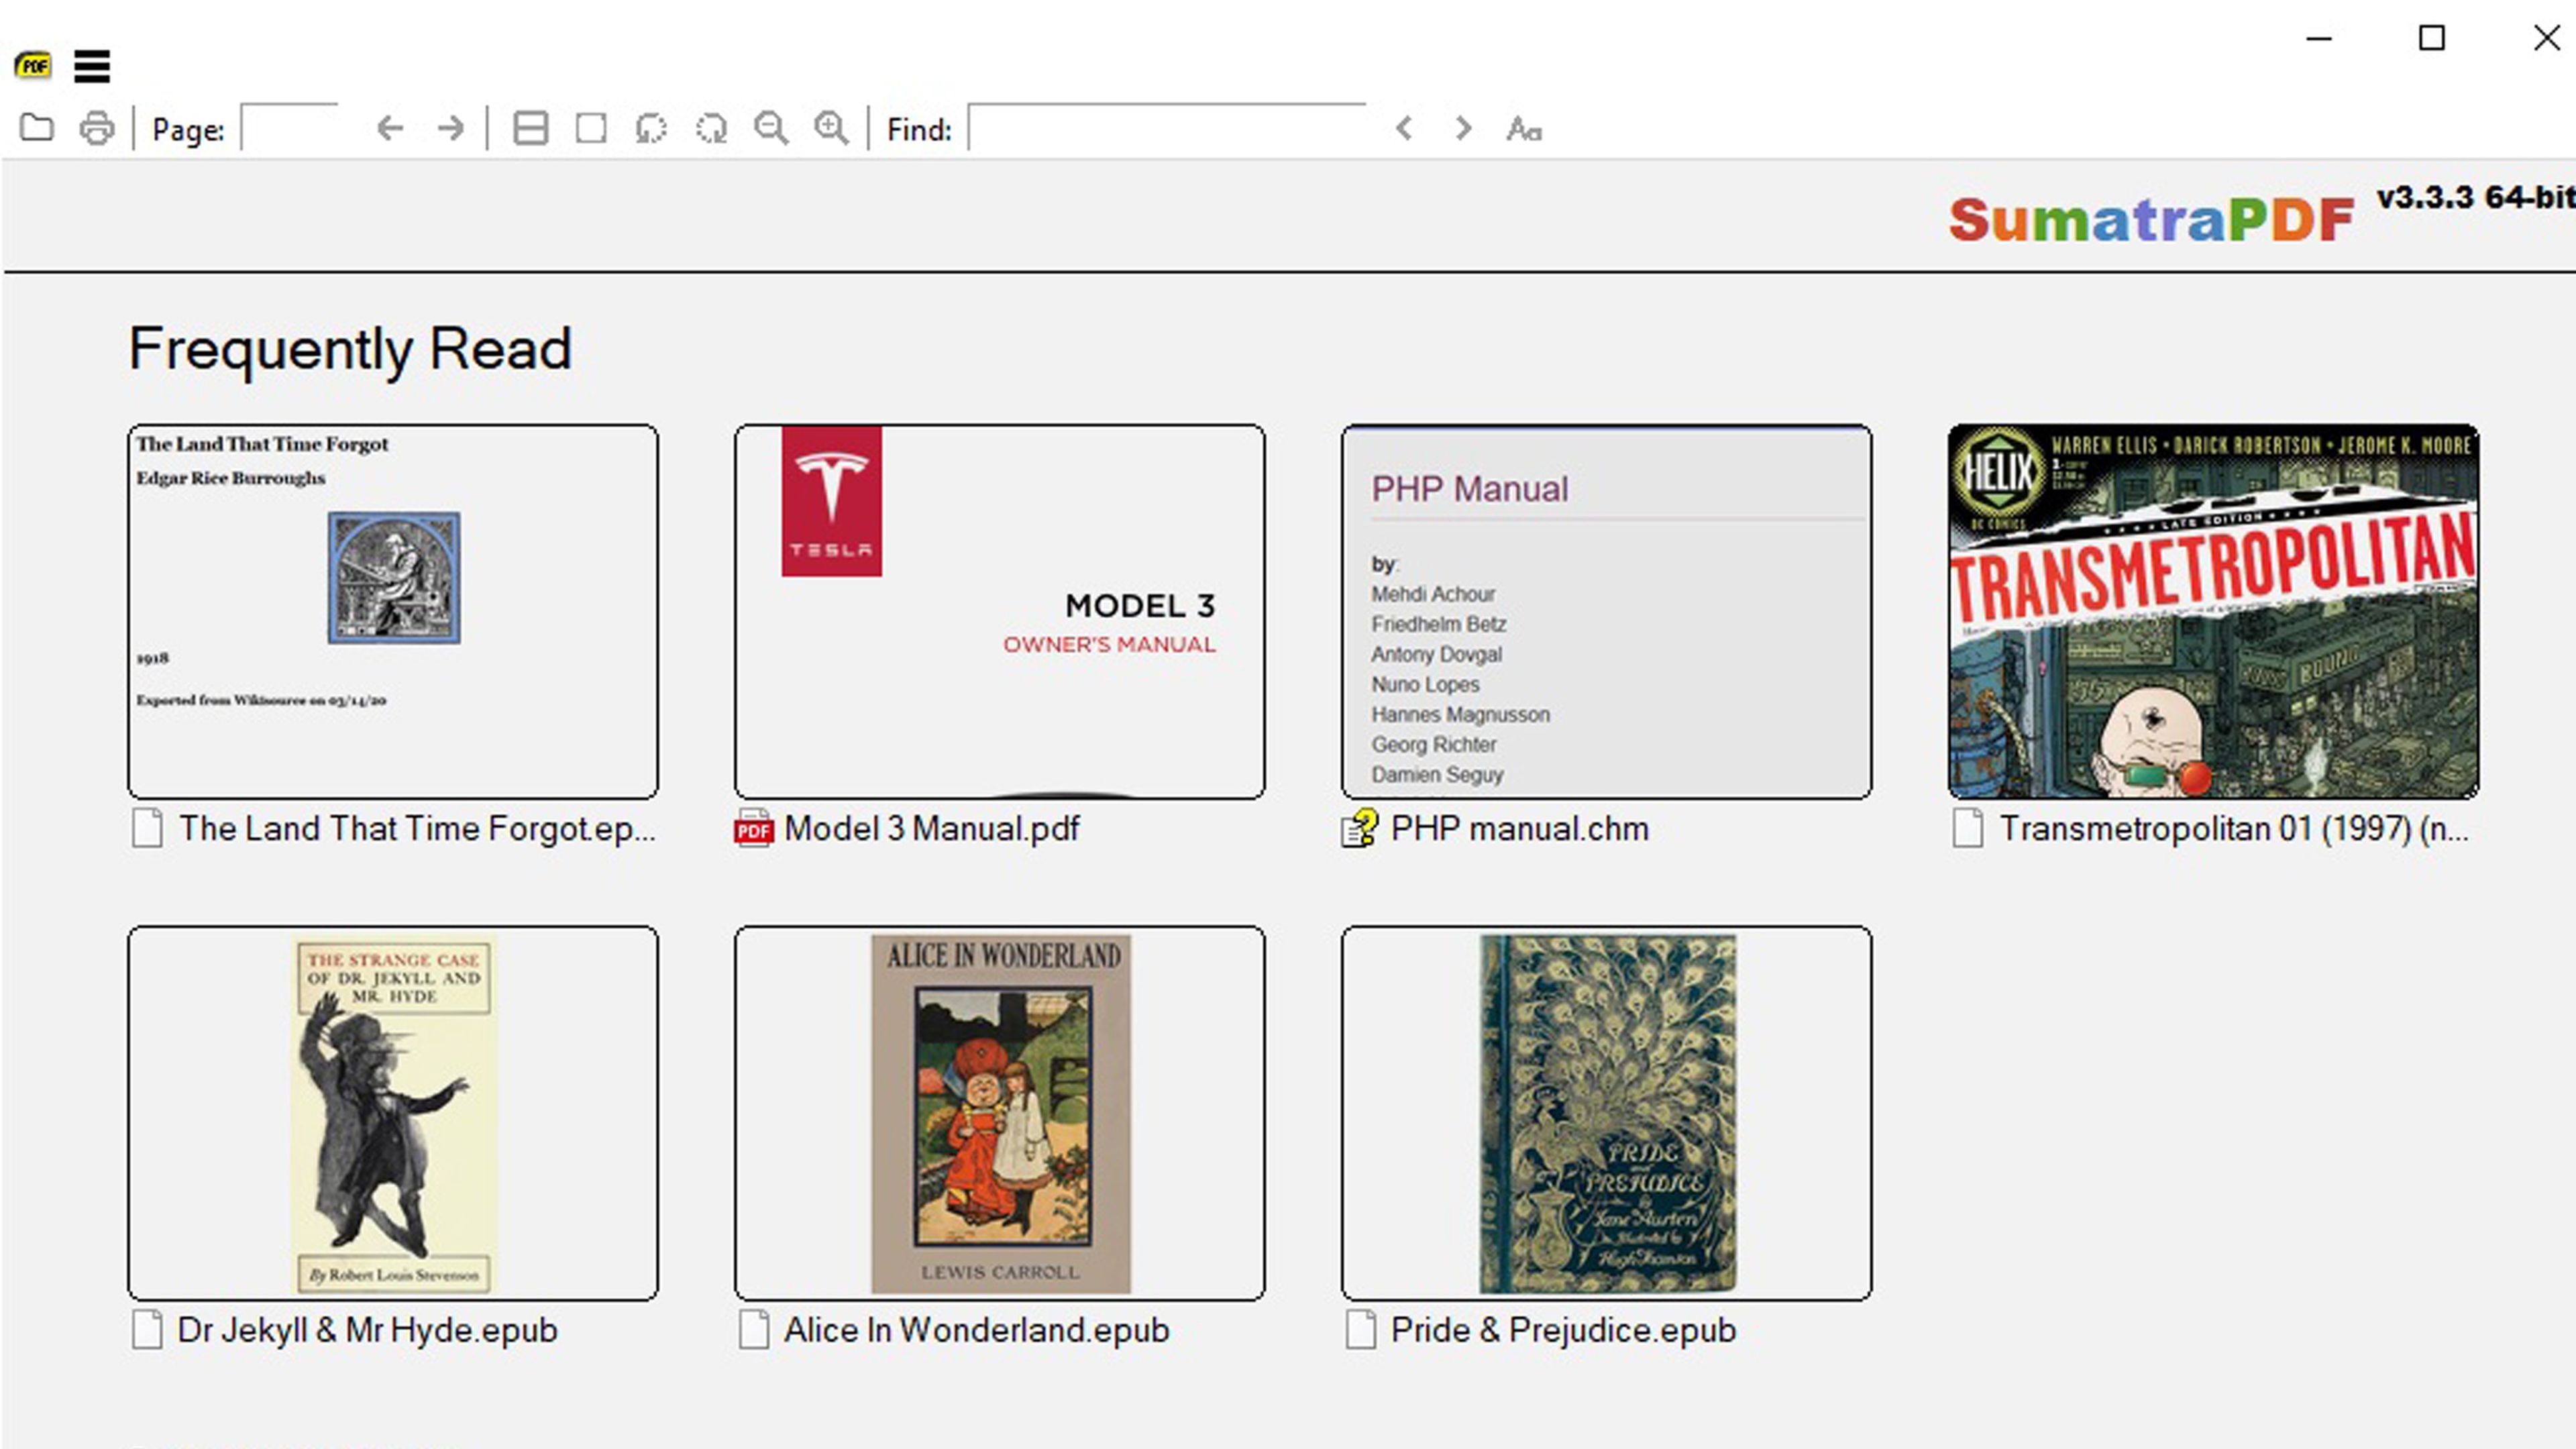Select single page layout icon
The width and height of the screenshot is (2576, 1449).
(x=591, y=128)
